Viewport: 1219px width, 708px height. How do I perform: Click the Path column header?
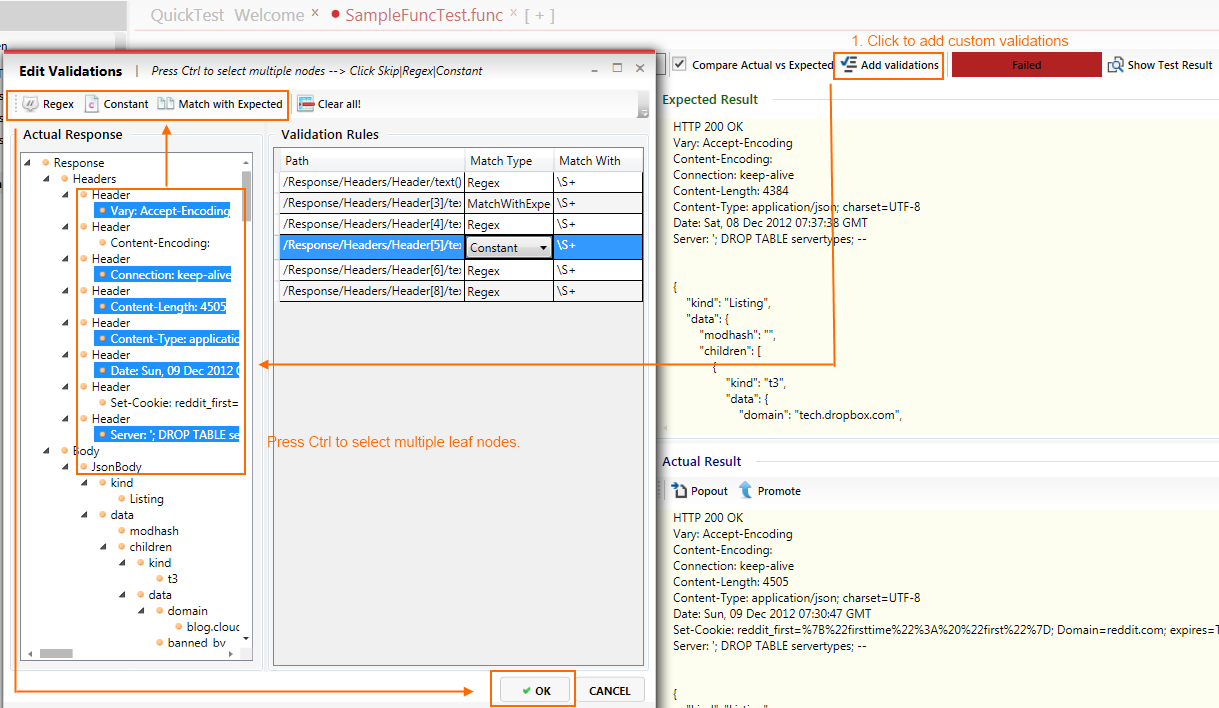[x=372, y=161]
